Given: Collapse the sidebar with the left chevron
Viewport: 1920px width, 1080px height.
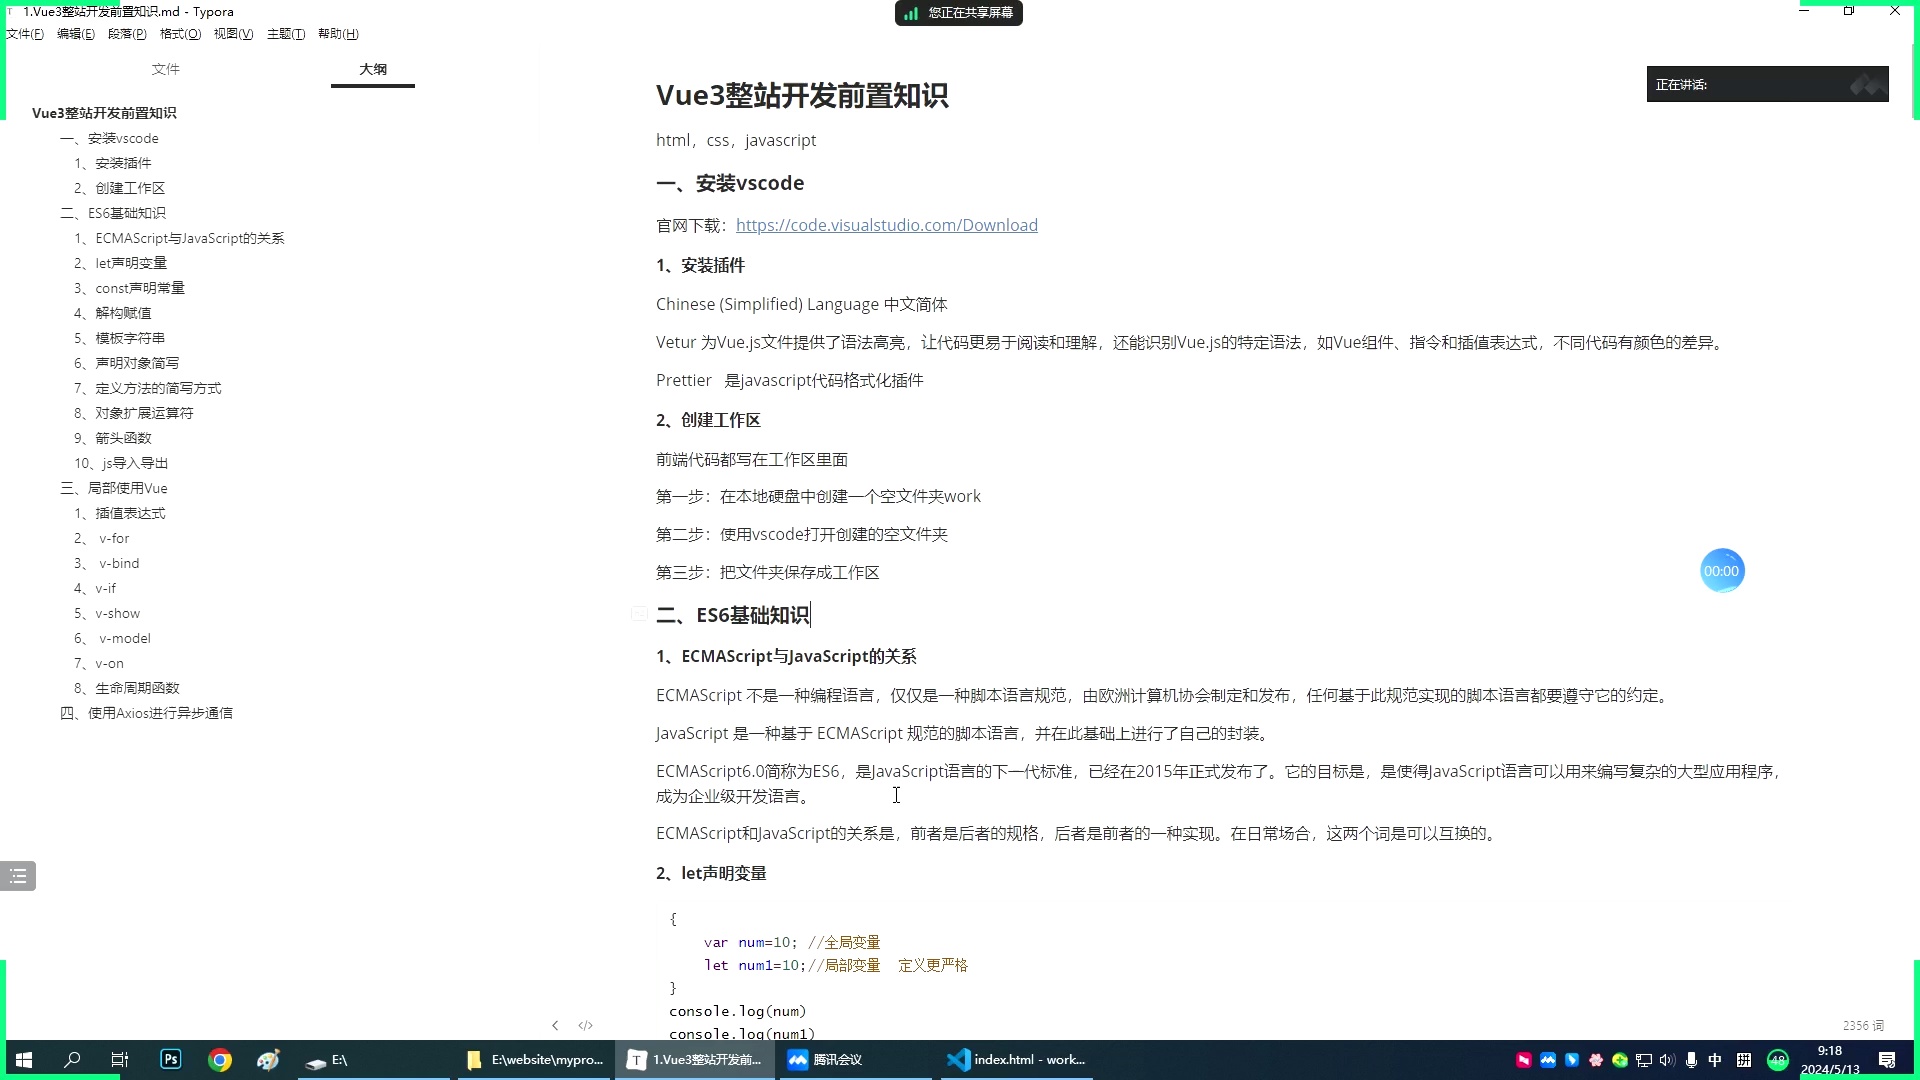Looking at the screenshot, I should pos(555,1025).
